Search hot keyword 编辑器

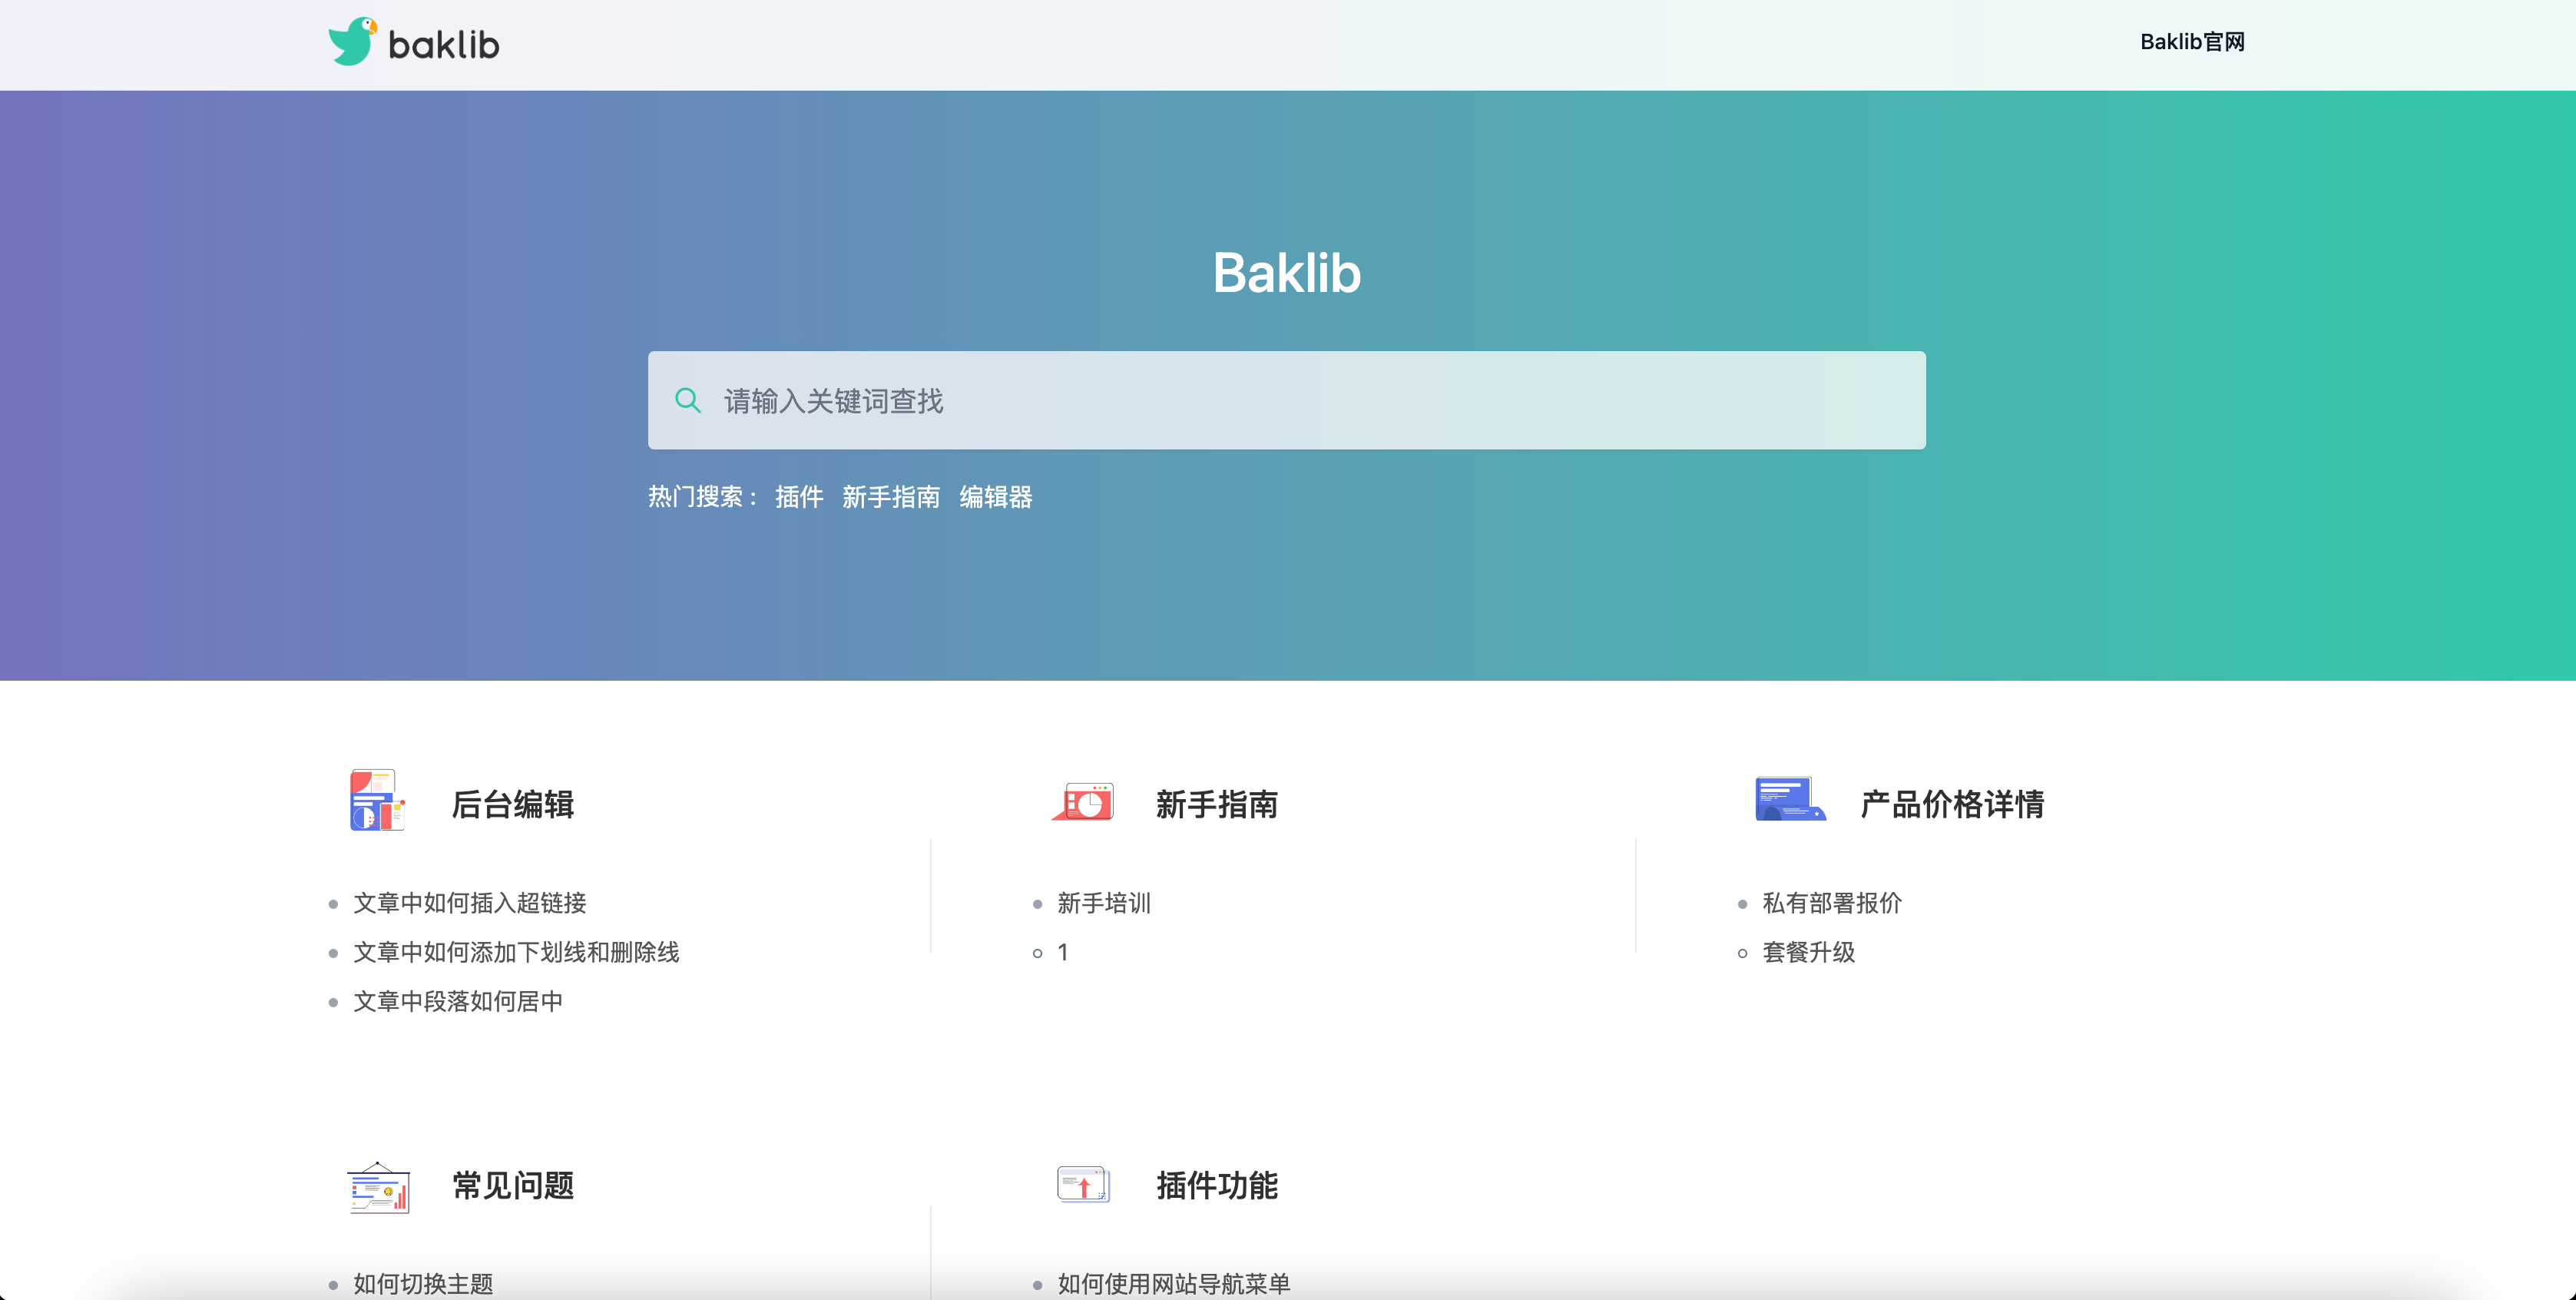[996, 497]
